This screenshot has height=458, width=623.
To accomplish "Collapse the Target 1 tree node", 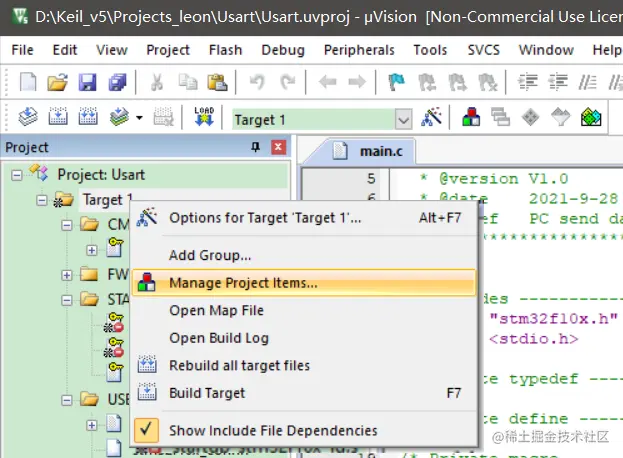I will point(42,200).
